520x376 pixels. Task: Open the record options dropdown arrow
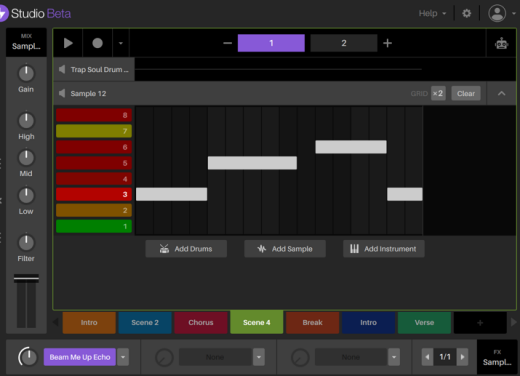121,43
